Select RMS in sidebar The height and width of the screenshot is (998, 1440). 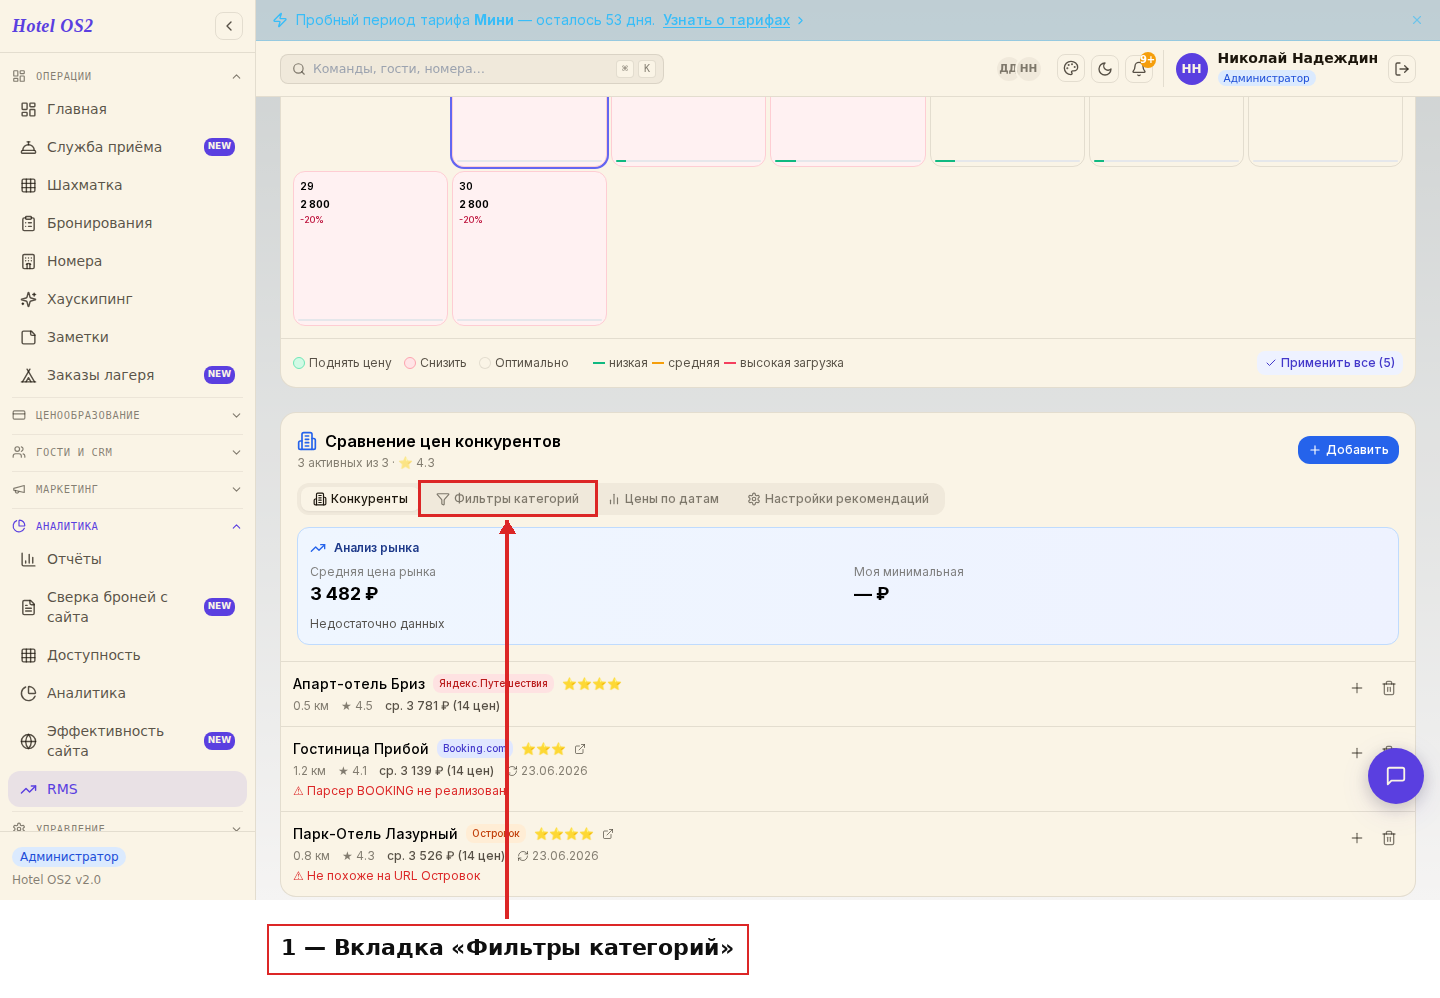(x=127, y=789)
